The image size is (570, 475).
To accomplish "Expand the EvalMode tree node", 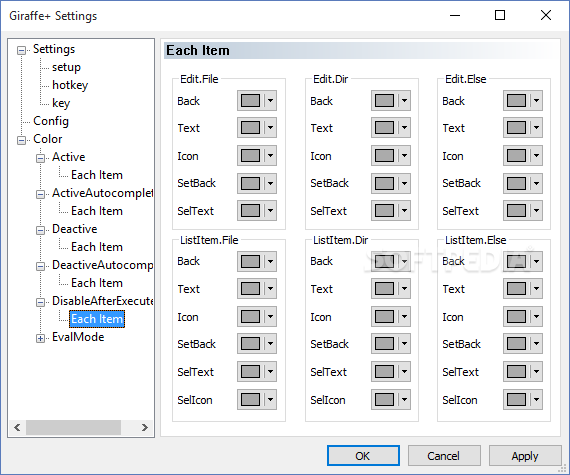I will point(40,338).
